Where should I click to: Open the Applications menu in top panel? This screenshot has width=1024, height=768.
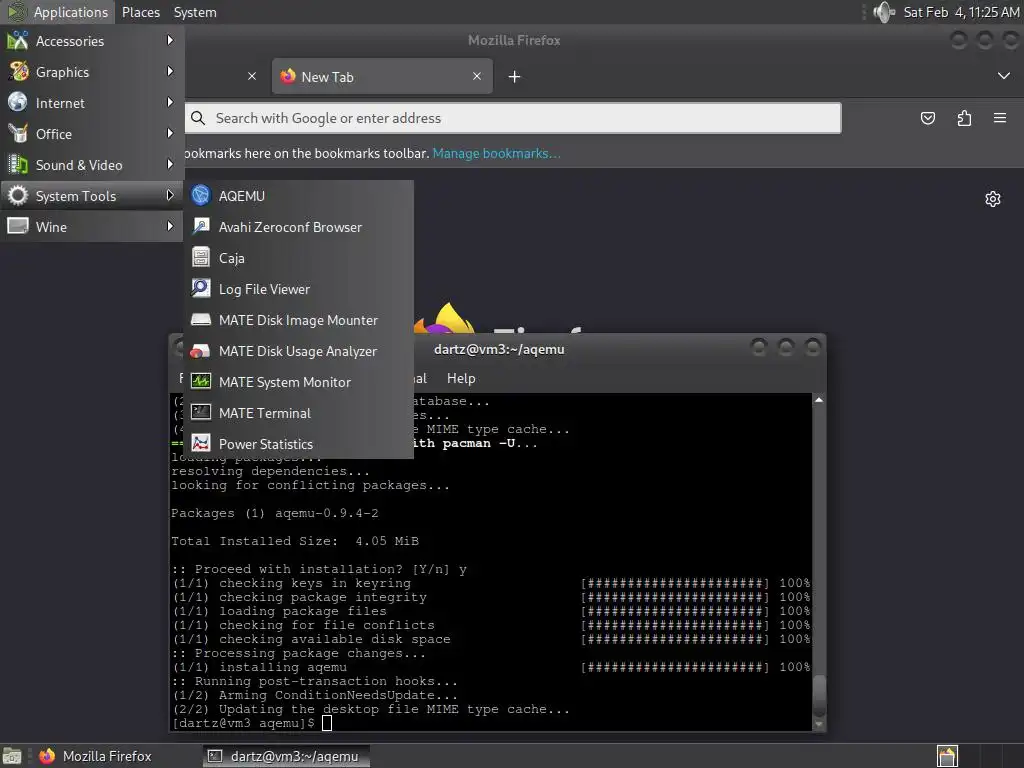tap(59, 12)
